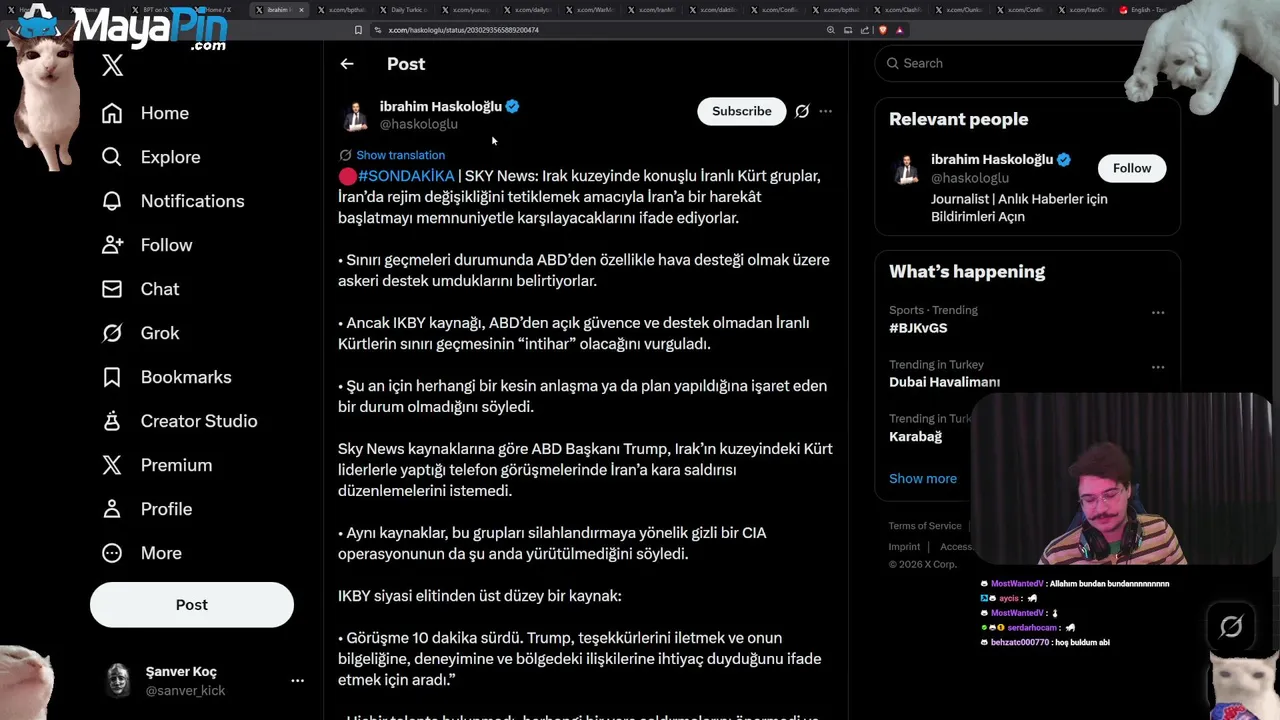Open the Imprint footer link
Screen dimensions: 1280x720
pos(904,547)
